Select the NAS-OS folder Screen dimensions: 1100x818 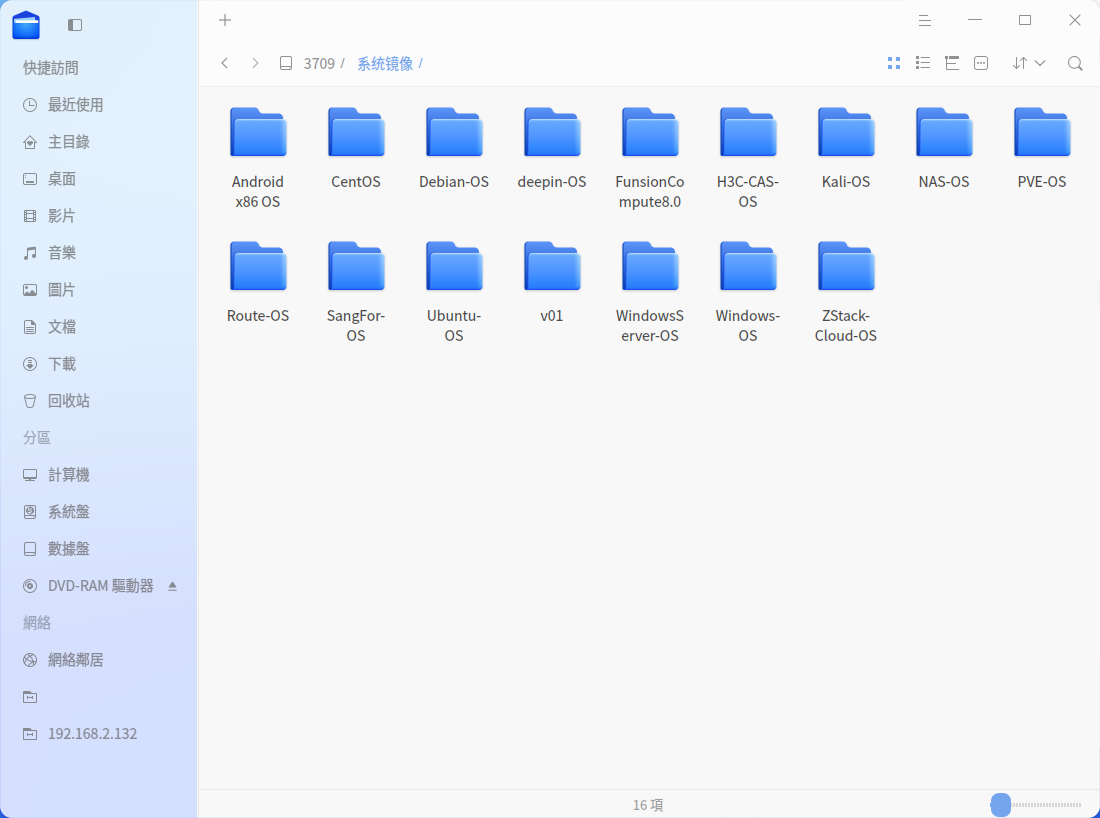click(944, 148)
